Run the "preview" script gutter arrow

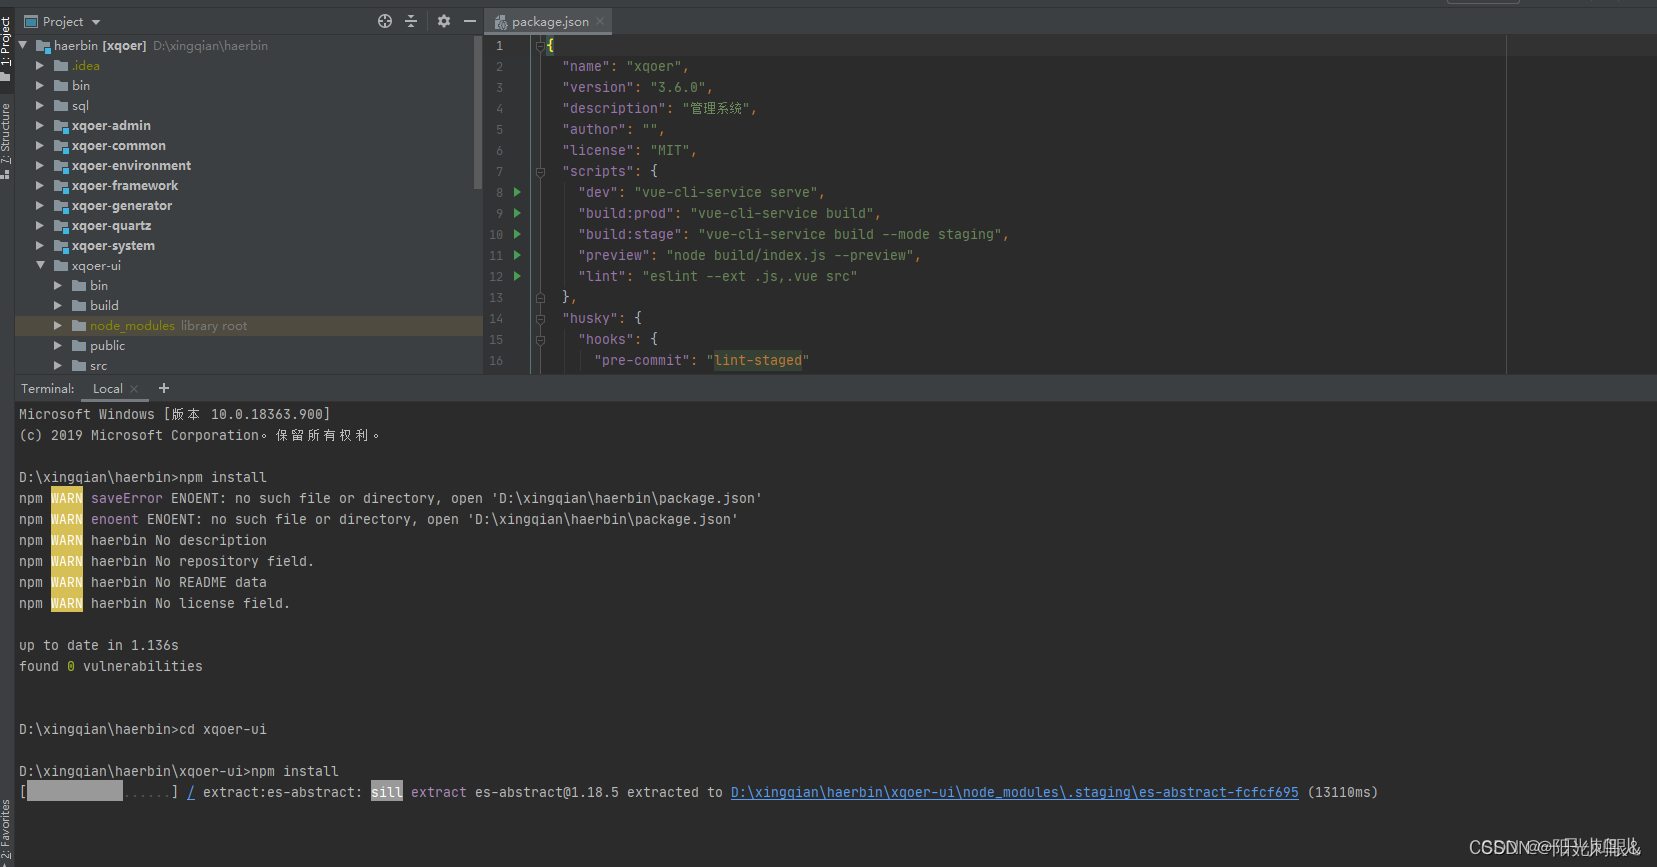[517, 255]
